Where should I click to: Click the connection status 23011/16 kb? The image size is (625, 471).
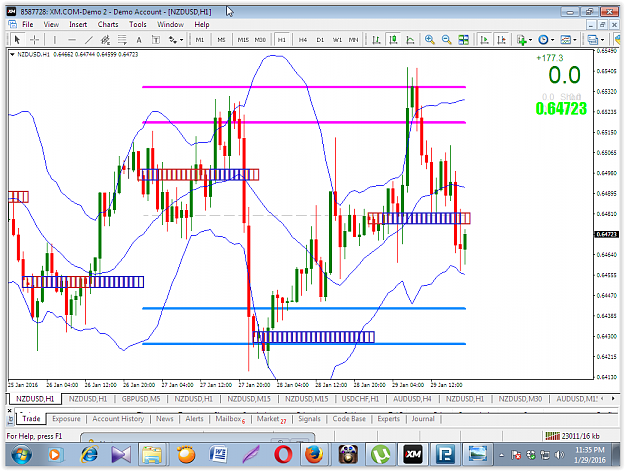coord(572,436)
